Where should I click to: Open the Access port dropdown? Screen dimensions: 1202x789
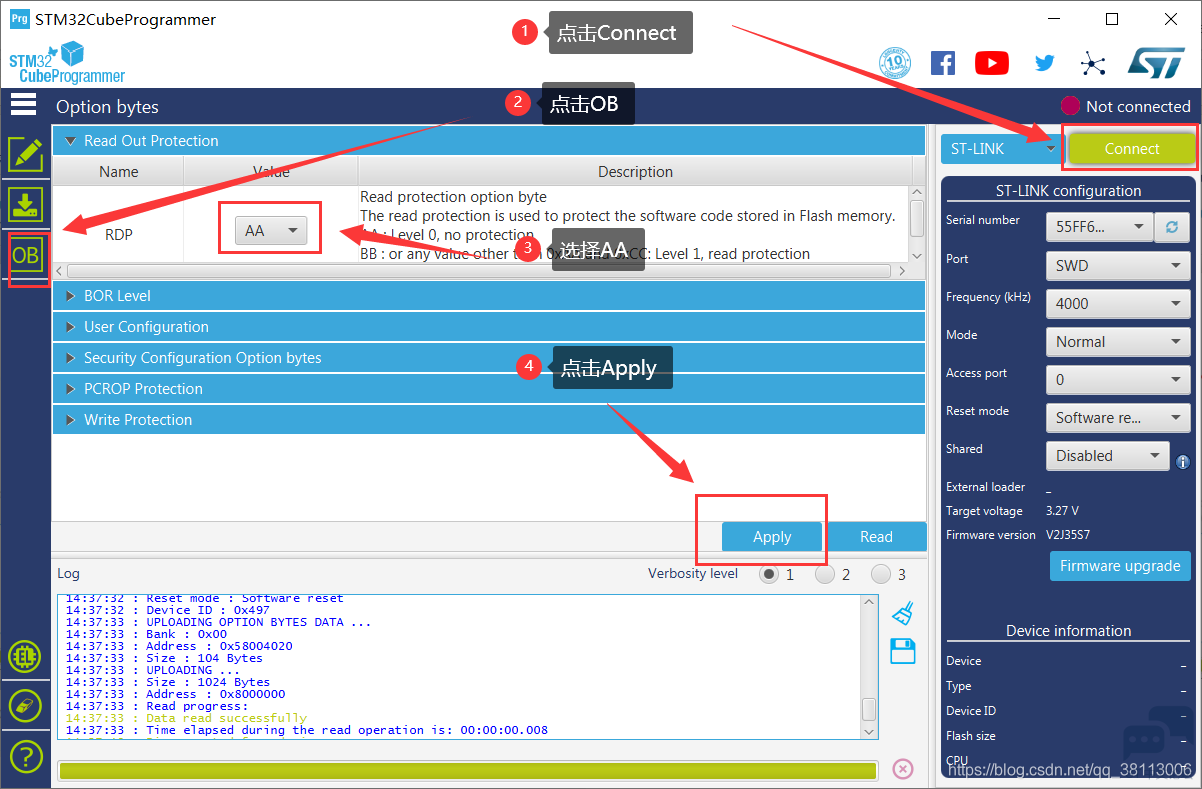click(x=1118, y=380)
